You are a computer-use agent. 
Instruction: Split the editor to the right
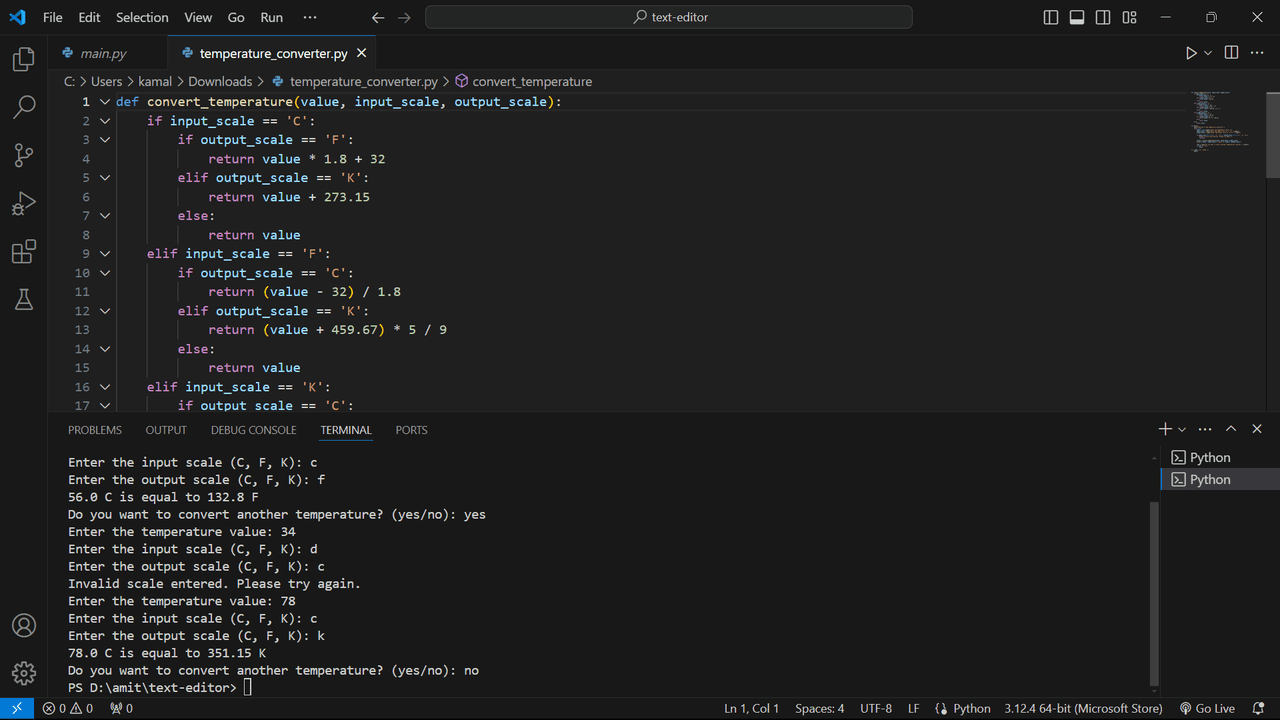[x=1231, y=53]
